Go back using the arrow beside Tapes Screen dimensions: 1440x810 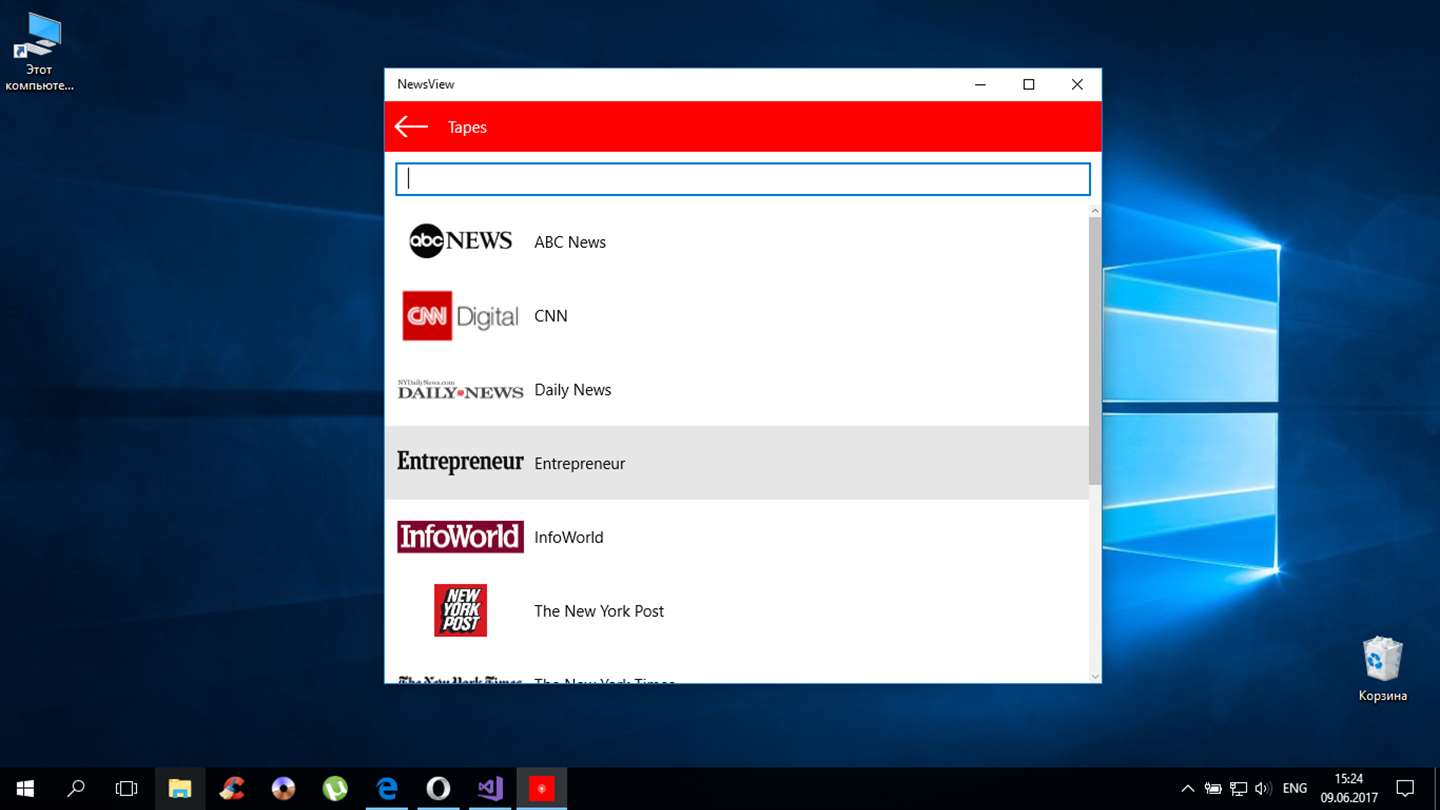(x=411, y=127)
